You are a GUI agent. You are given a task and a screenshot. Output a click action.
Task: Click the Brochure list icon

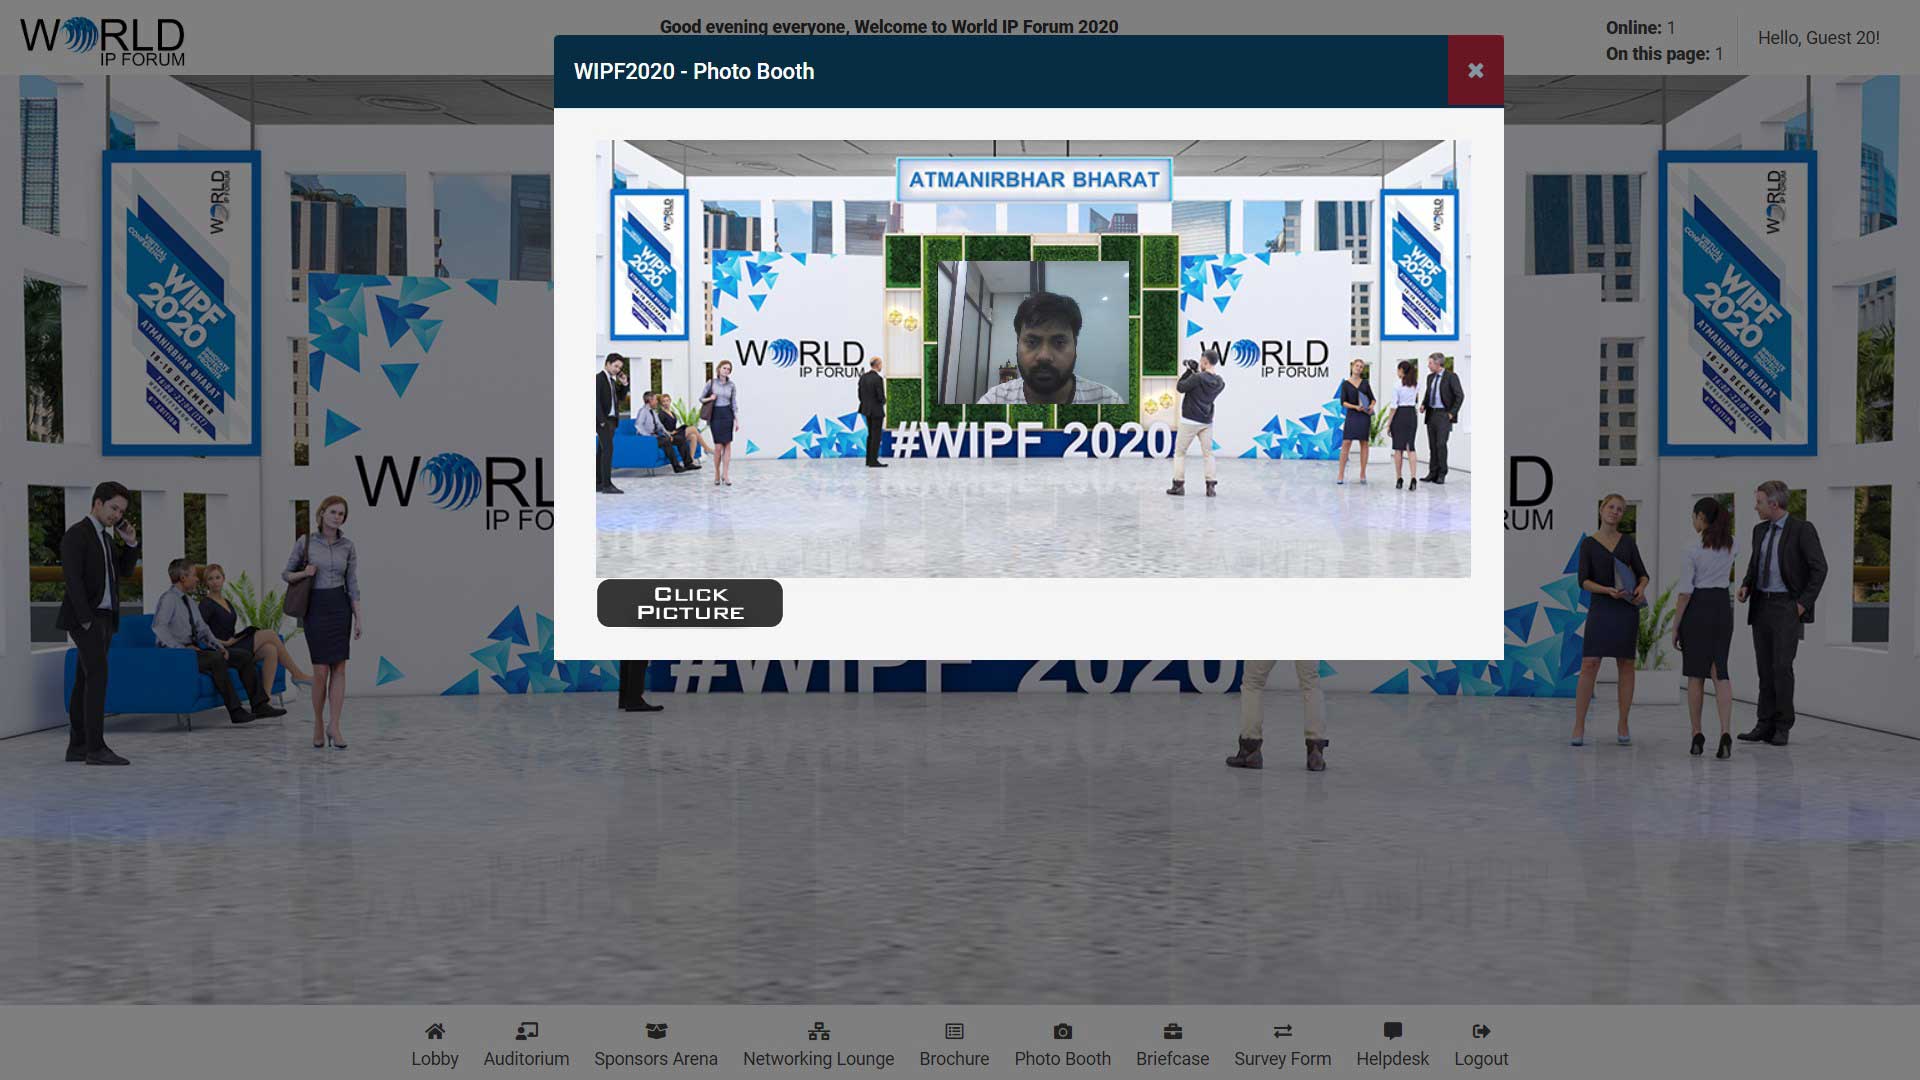coord(954,1031)
